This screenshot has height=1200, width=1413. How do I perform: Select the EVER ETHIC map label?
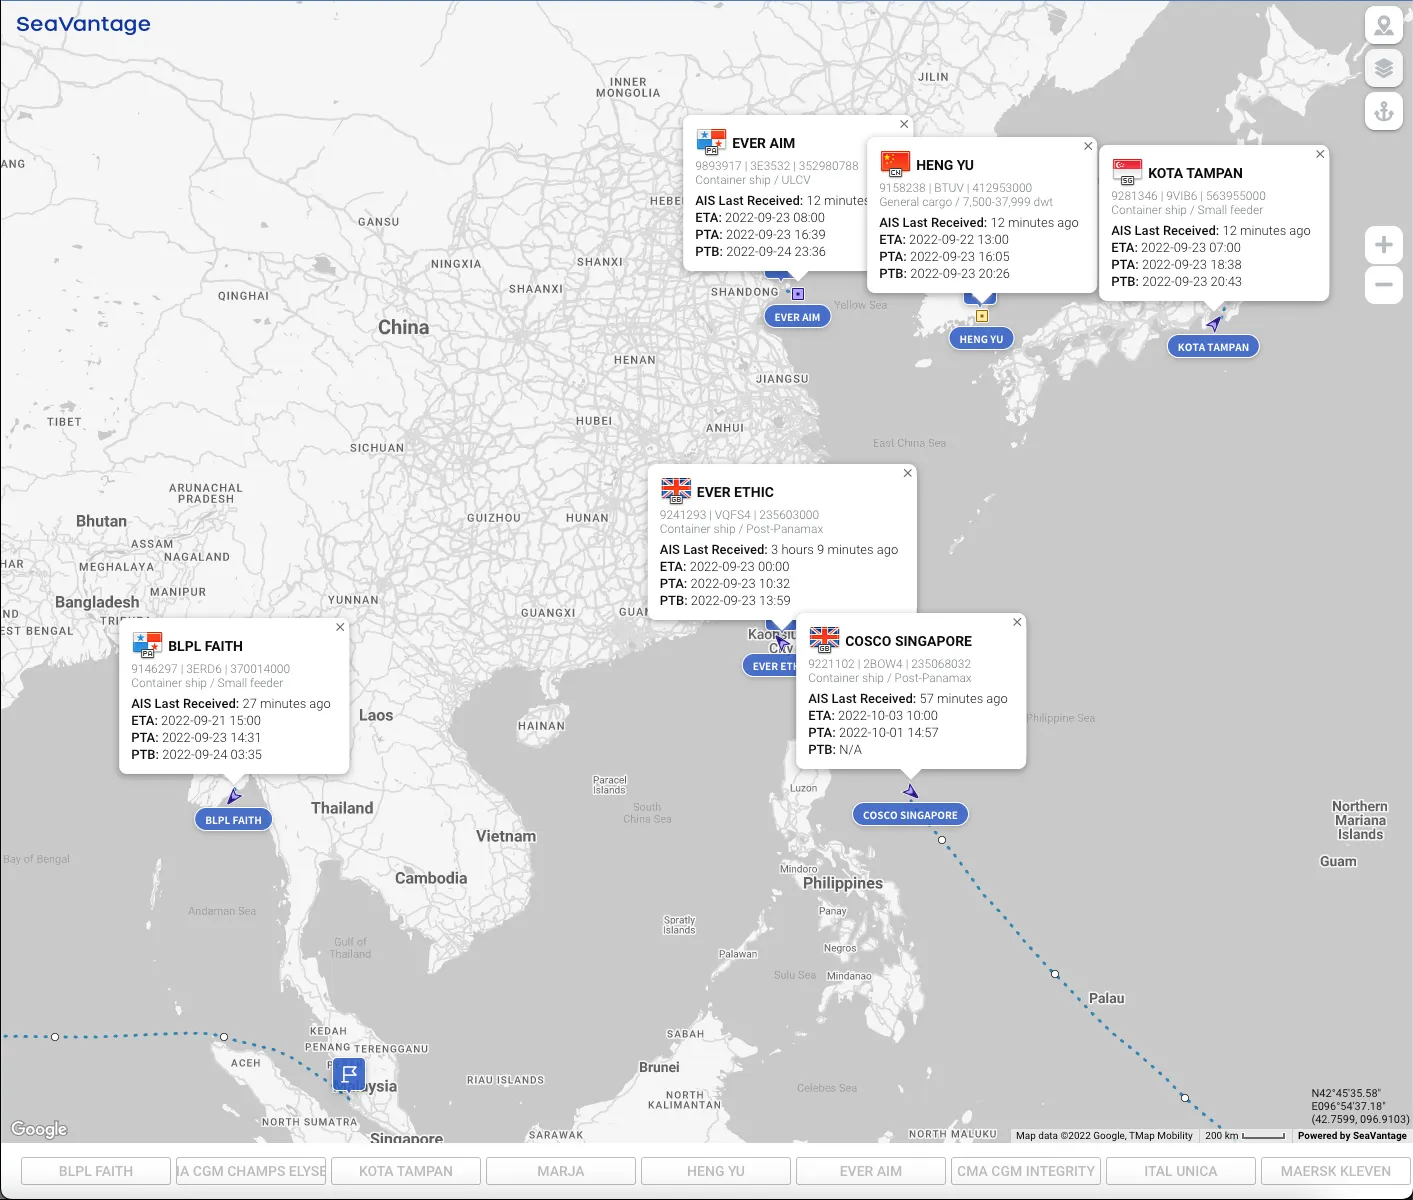click(770, 666)
